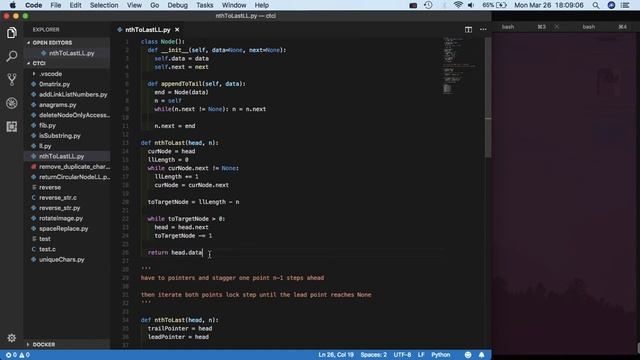Open uniqueChars.py file
The width and height of the screenshot is (640, 360).
pos(62,260)
